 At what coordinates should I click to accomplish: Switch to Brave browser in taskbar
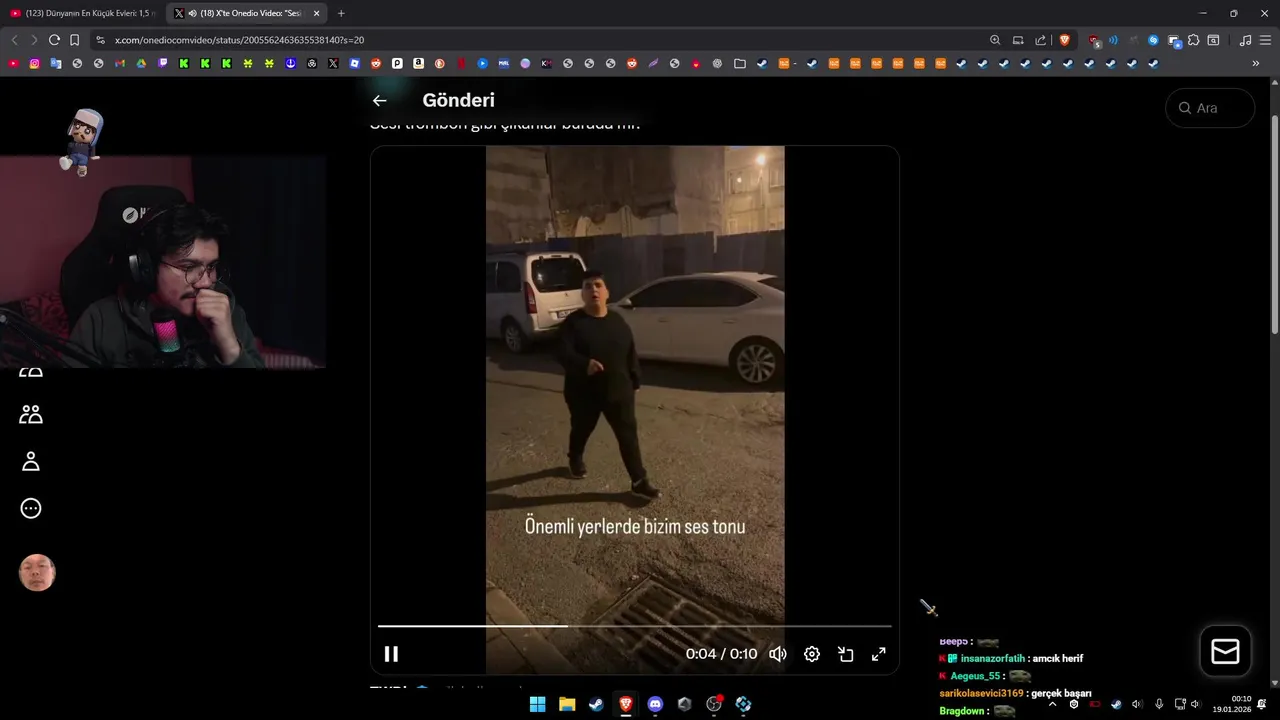625,704
